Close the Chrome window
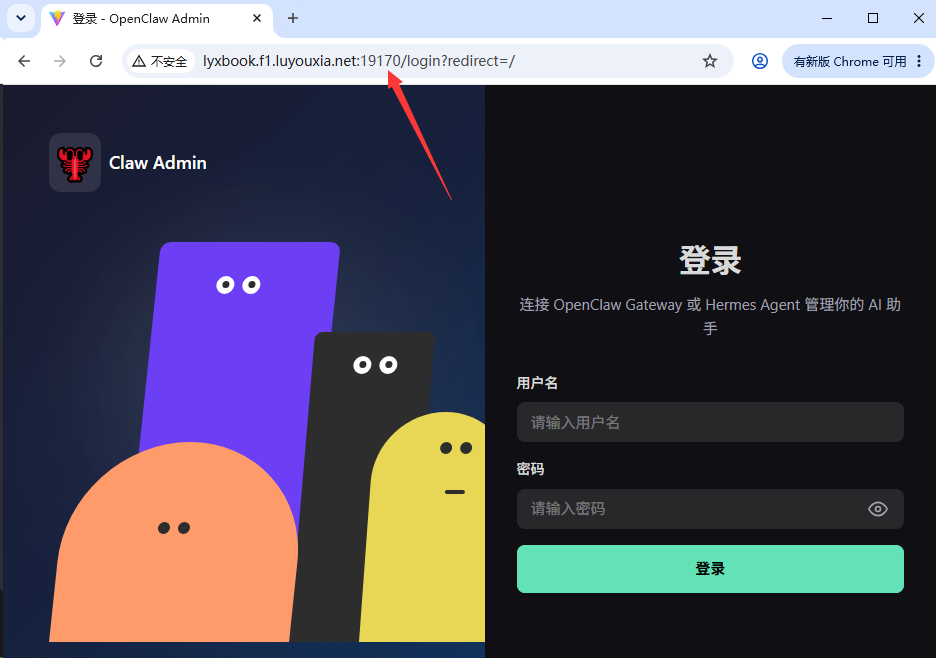This screenshot has height=658, width=936. (919, 19)
